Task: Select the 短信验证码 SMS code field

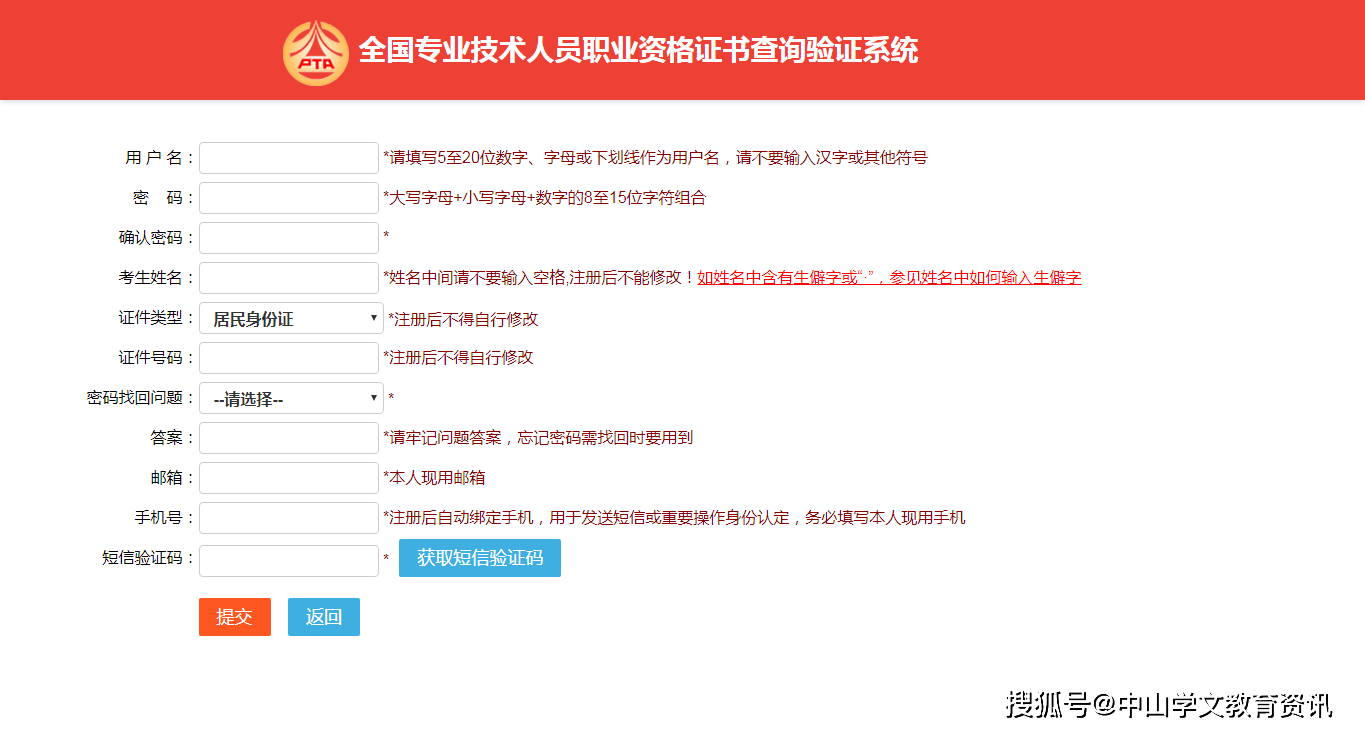Action: 289,560
